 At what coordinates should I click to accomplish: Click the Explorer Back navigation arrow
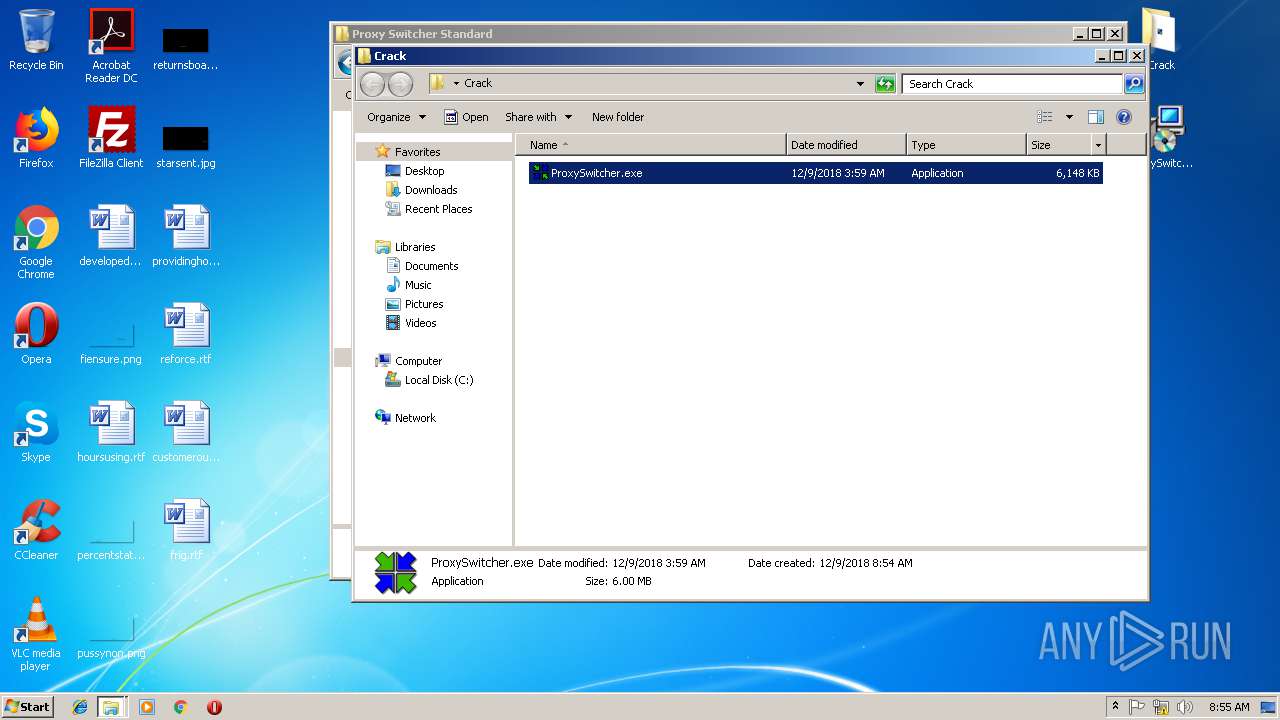click(x=372, y=84)
